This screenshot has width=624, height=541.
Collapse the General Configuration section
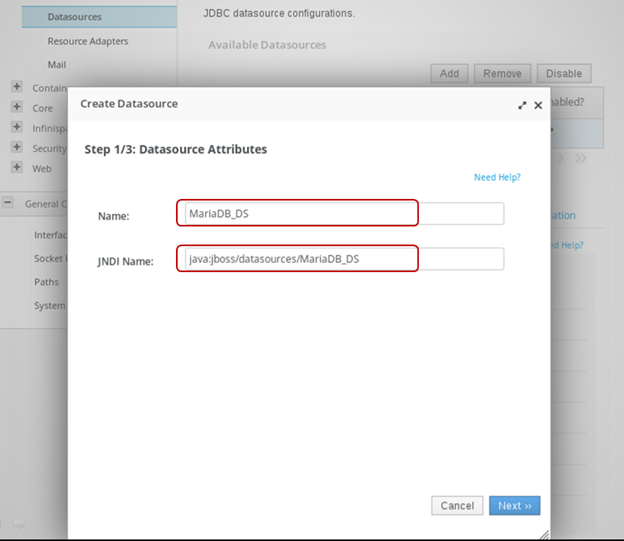click(8, 203)
